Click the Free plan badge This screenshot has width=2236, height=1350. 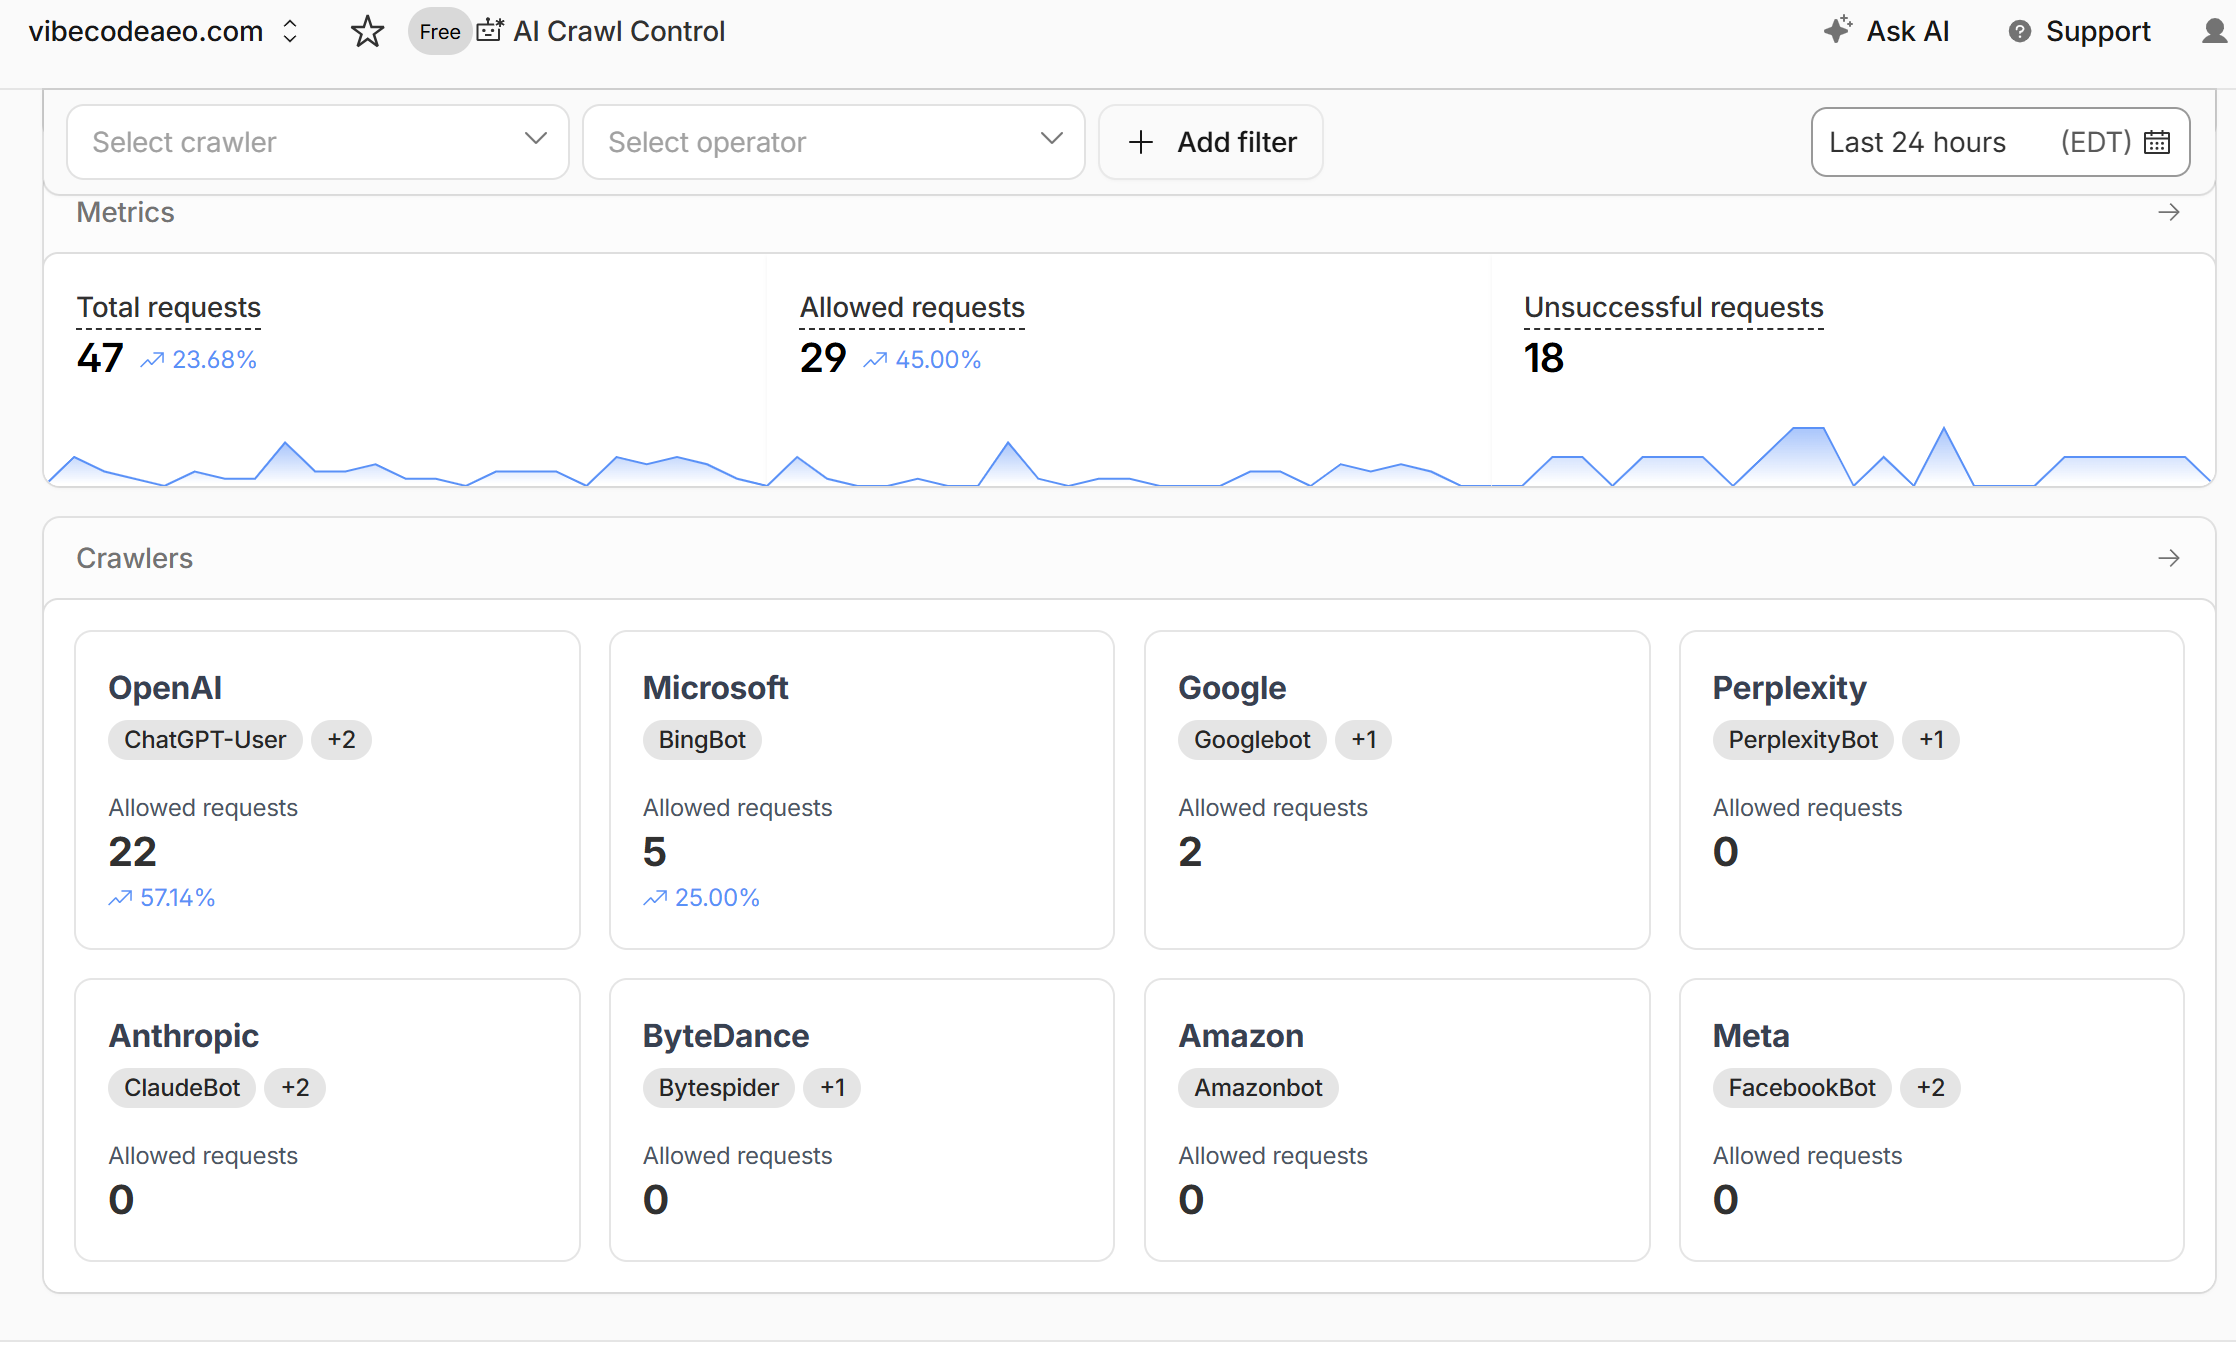click(439, 32)
